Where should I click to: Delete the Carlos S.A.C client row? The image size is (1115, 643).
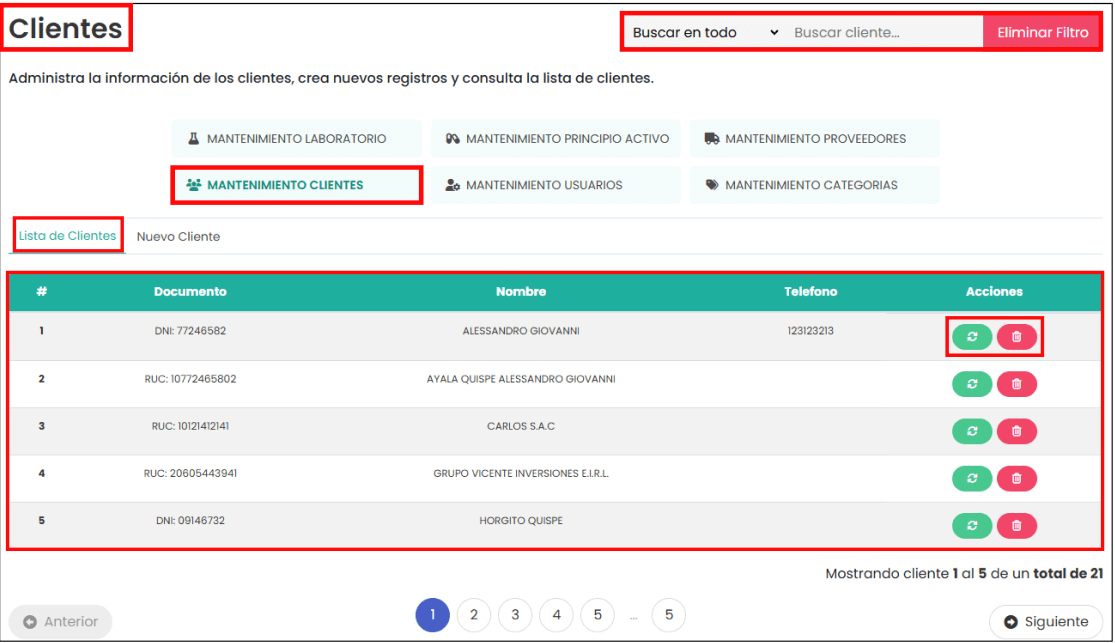[x=1017, y=431]
